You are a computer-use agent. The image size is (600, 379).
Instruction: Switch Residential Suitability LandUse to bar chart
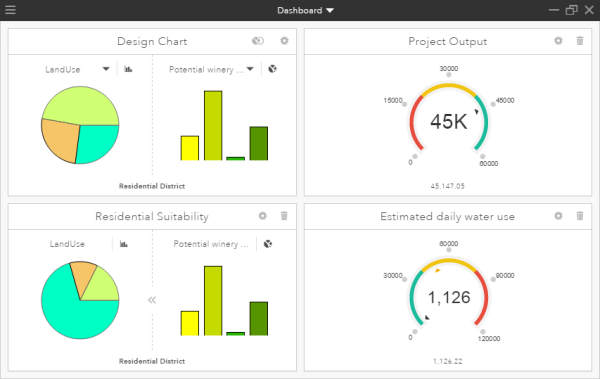point(124,244)
